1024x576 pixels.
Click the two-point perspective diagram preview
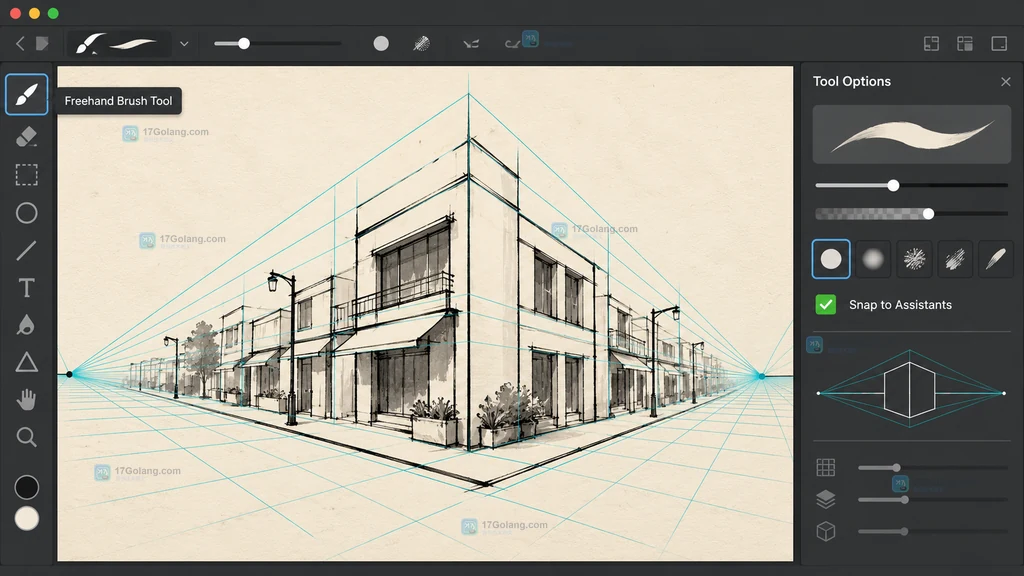(x=910, y=391)
